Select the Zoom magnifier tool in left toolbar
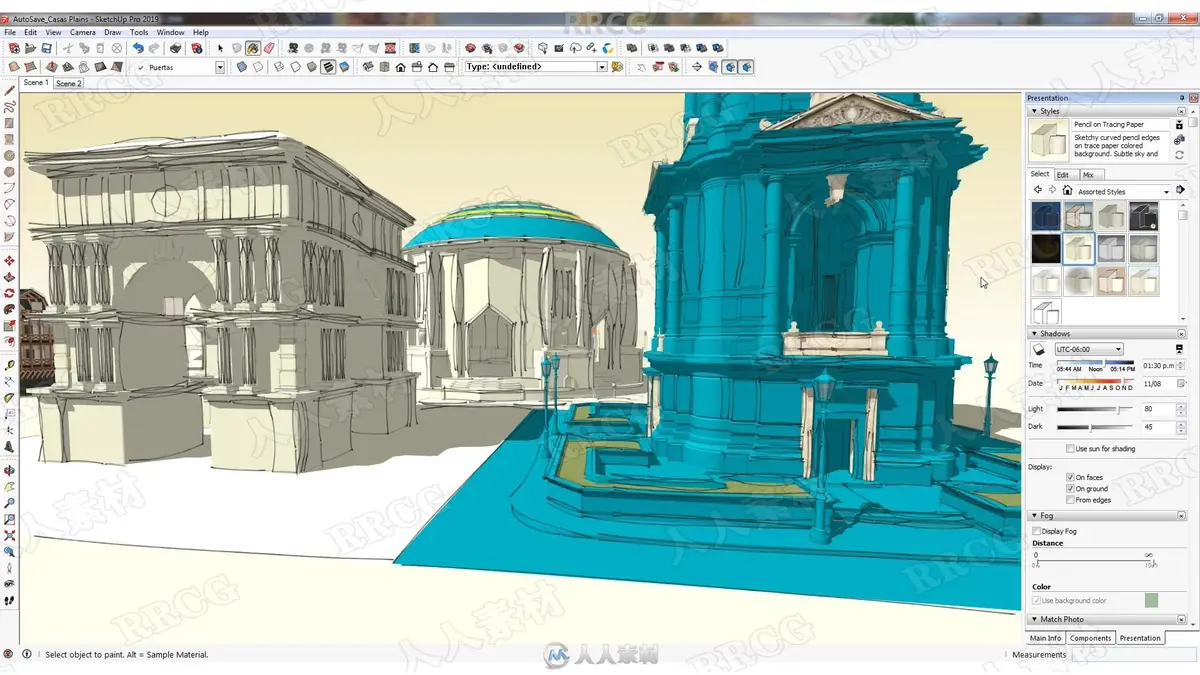 coord(9,503)
